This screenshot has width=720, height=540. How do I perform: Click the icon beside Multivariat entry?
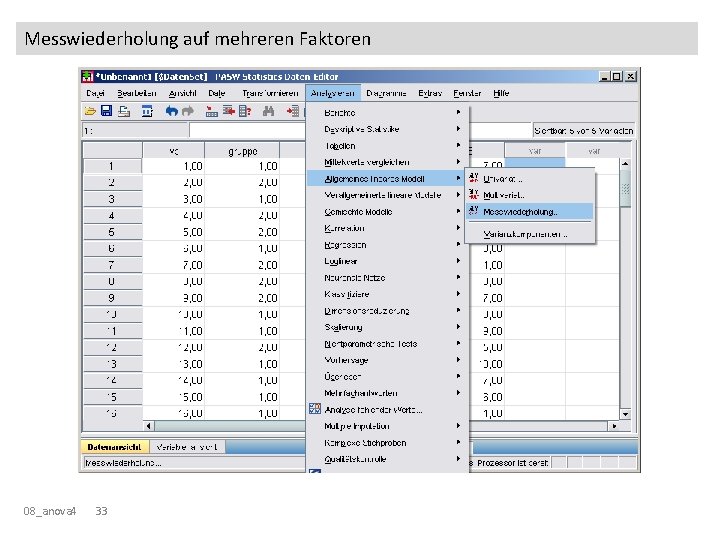point(474,194)
